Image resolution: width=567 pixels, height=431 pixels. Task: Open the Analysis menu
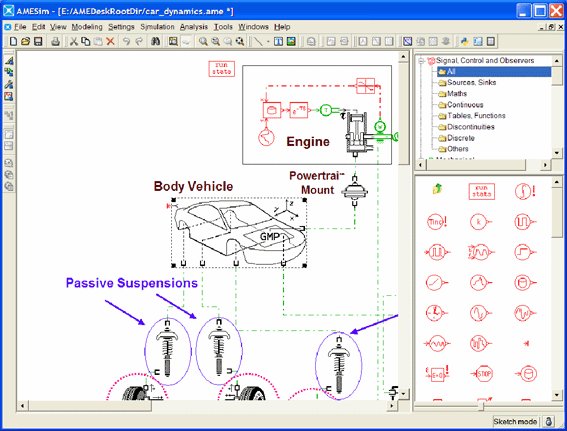click(x=194, y=27)
